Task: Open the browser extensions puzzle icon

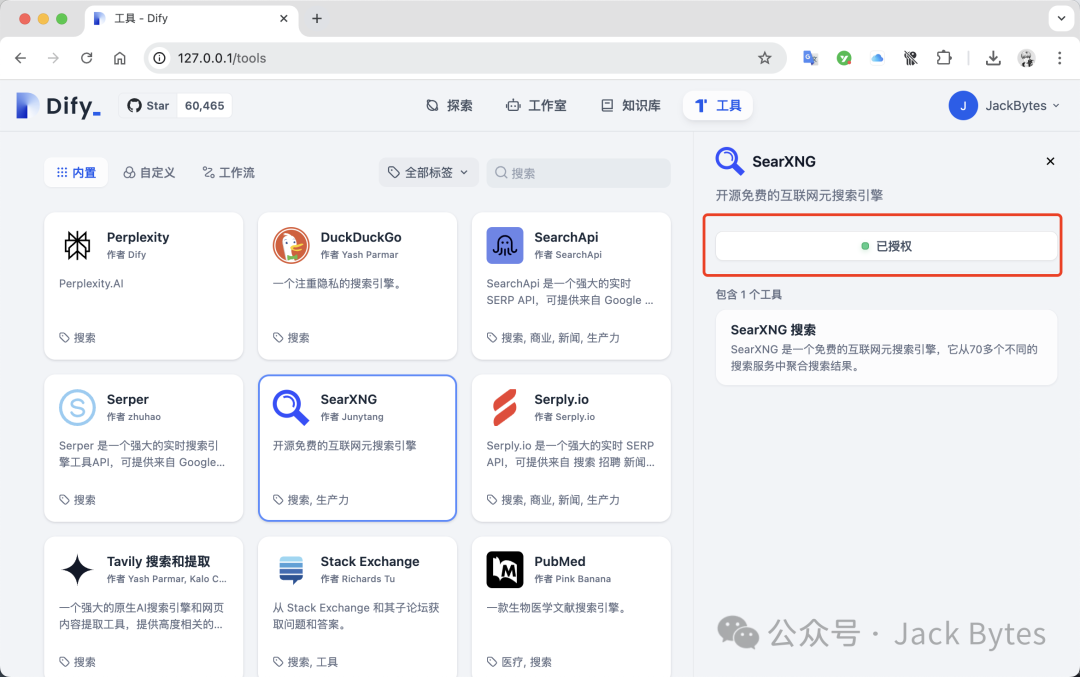Action: point(944,58)
